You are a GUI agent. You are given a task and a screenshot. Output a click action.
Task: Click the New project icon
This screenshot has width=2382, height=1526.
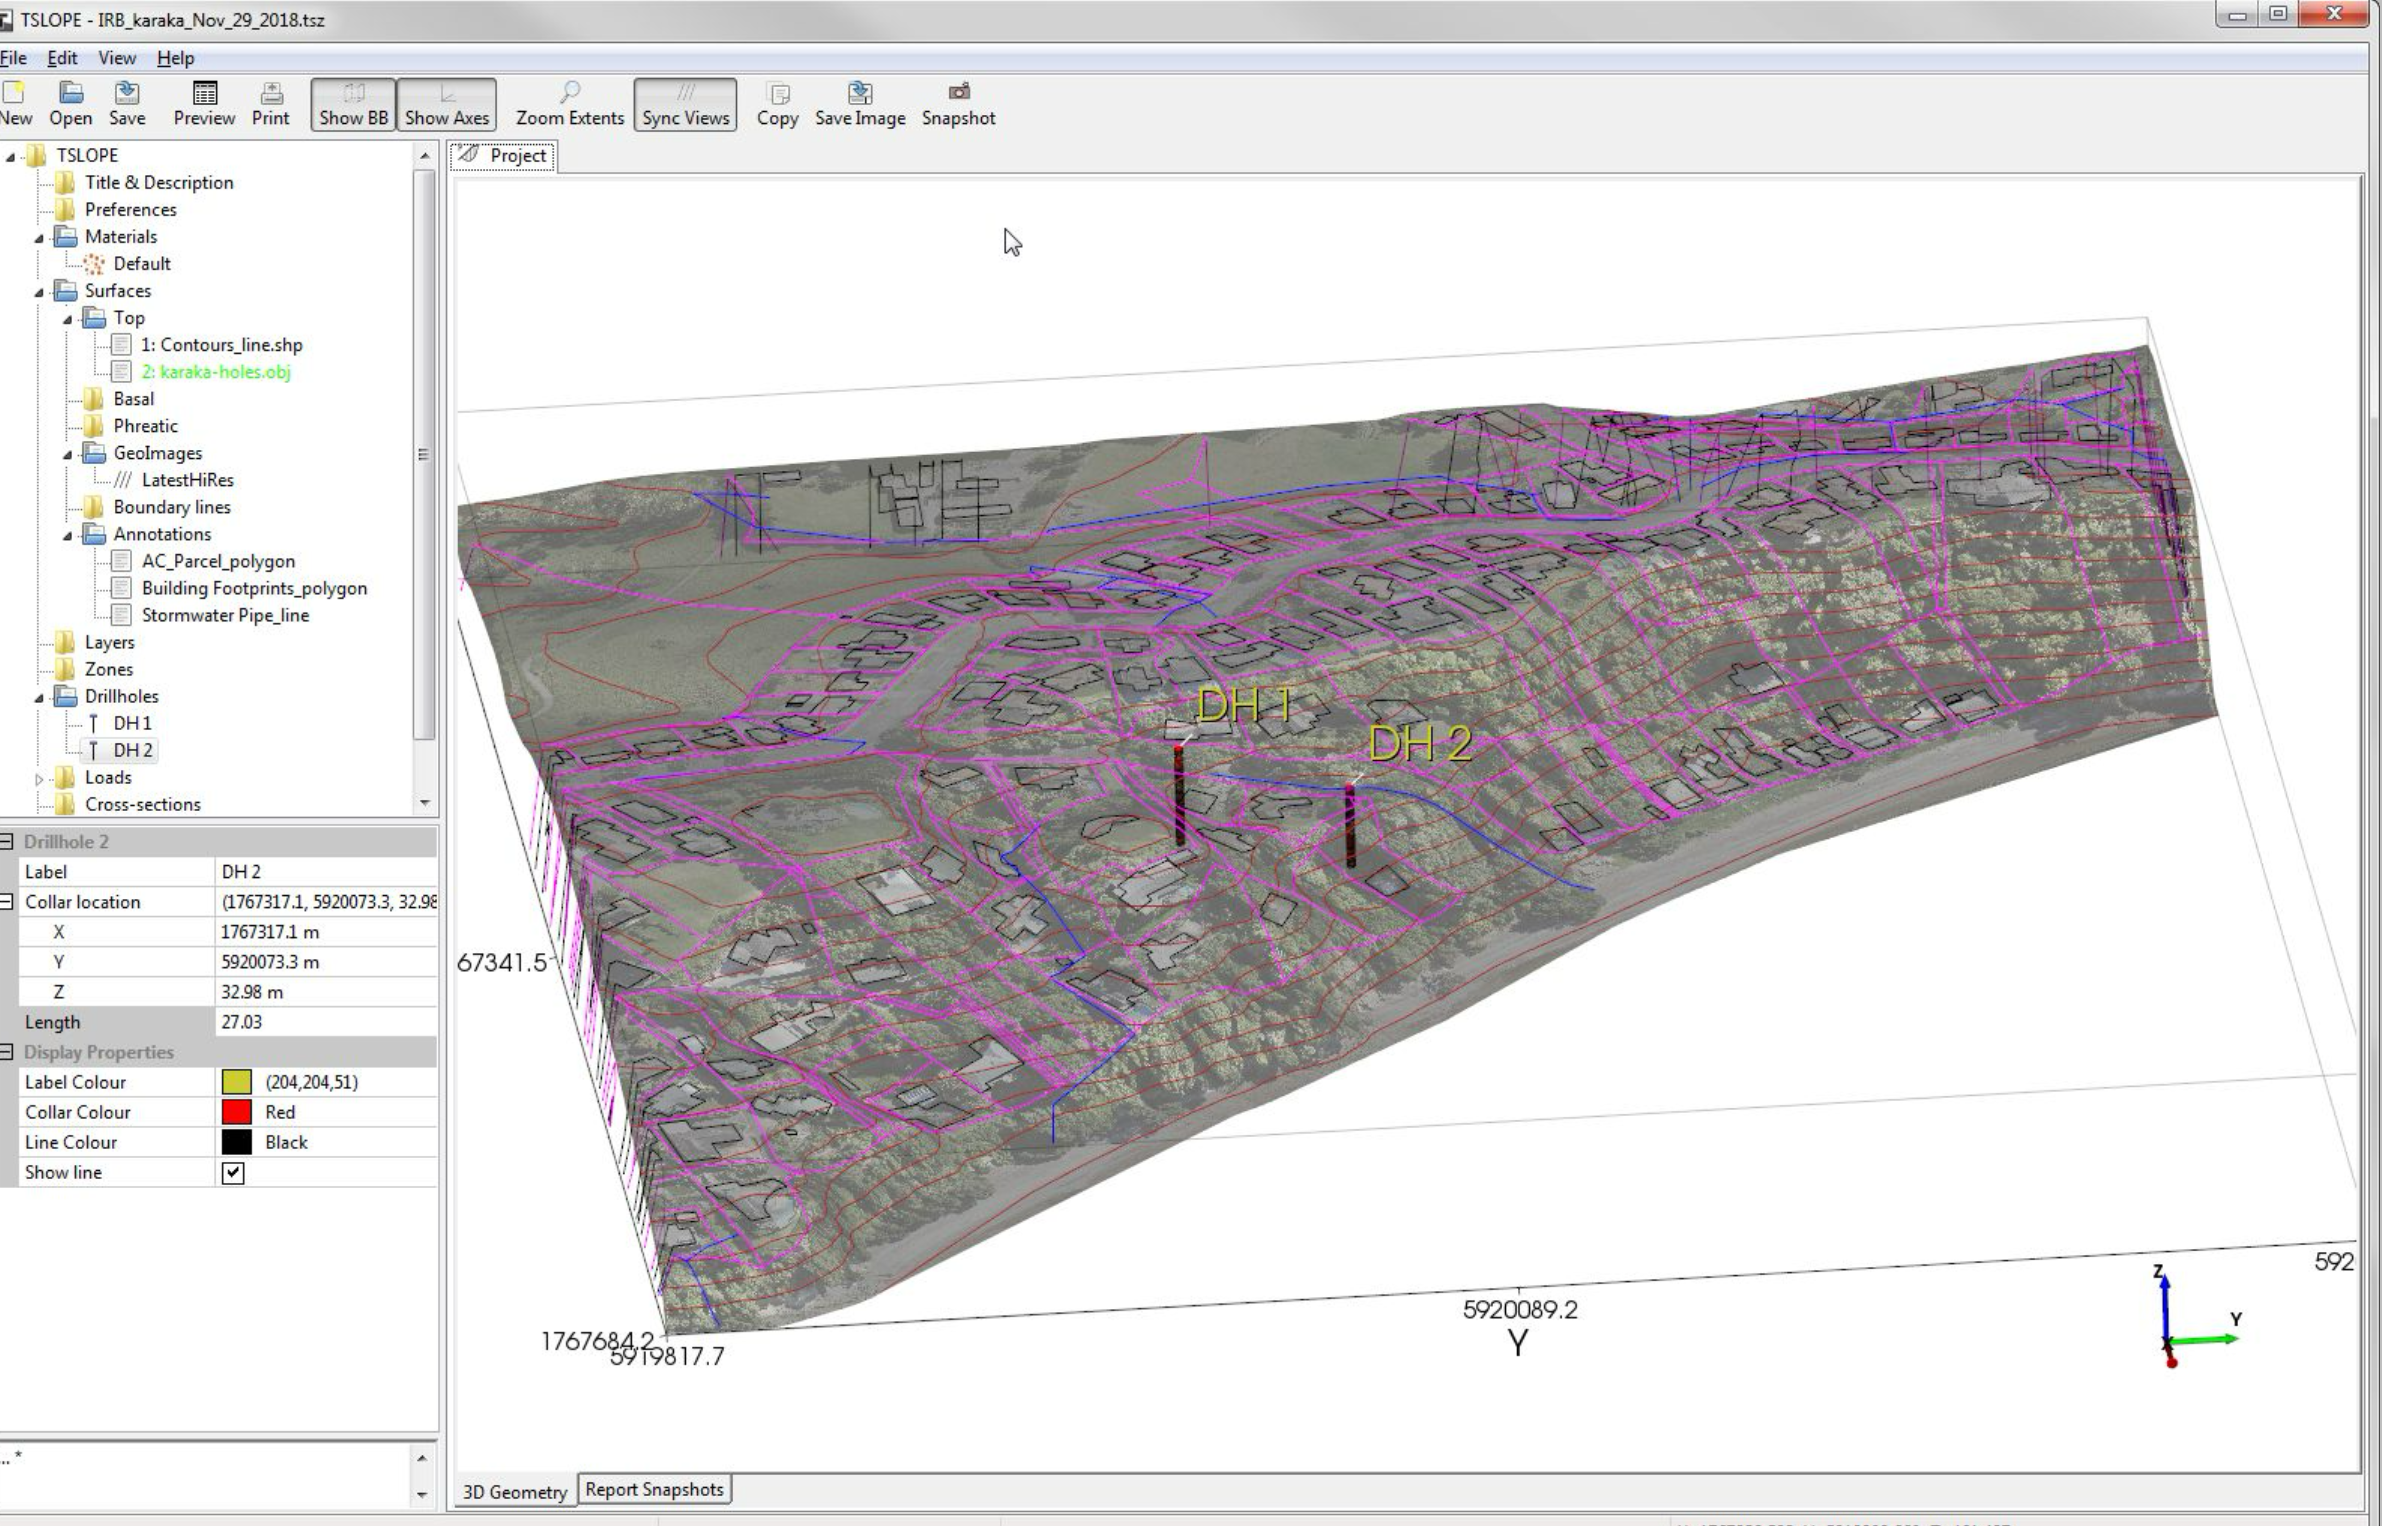pos(15,100)
